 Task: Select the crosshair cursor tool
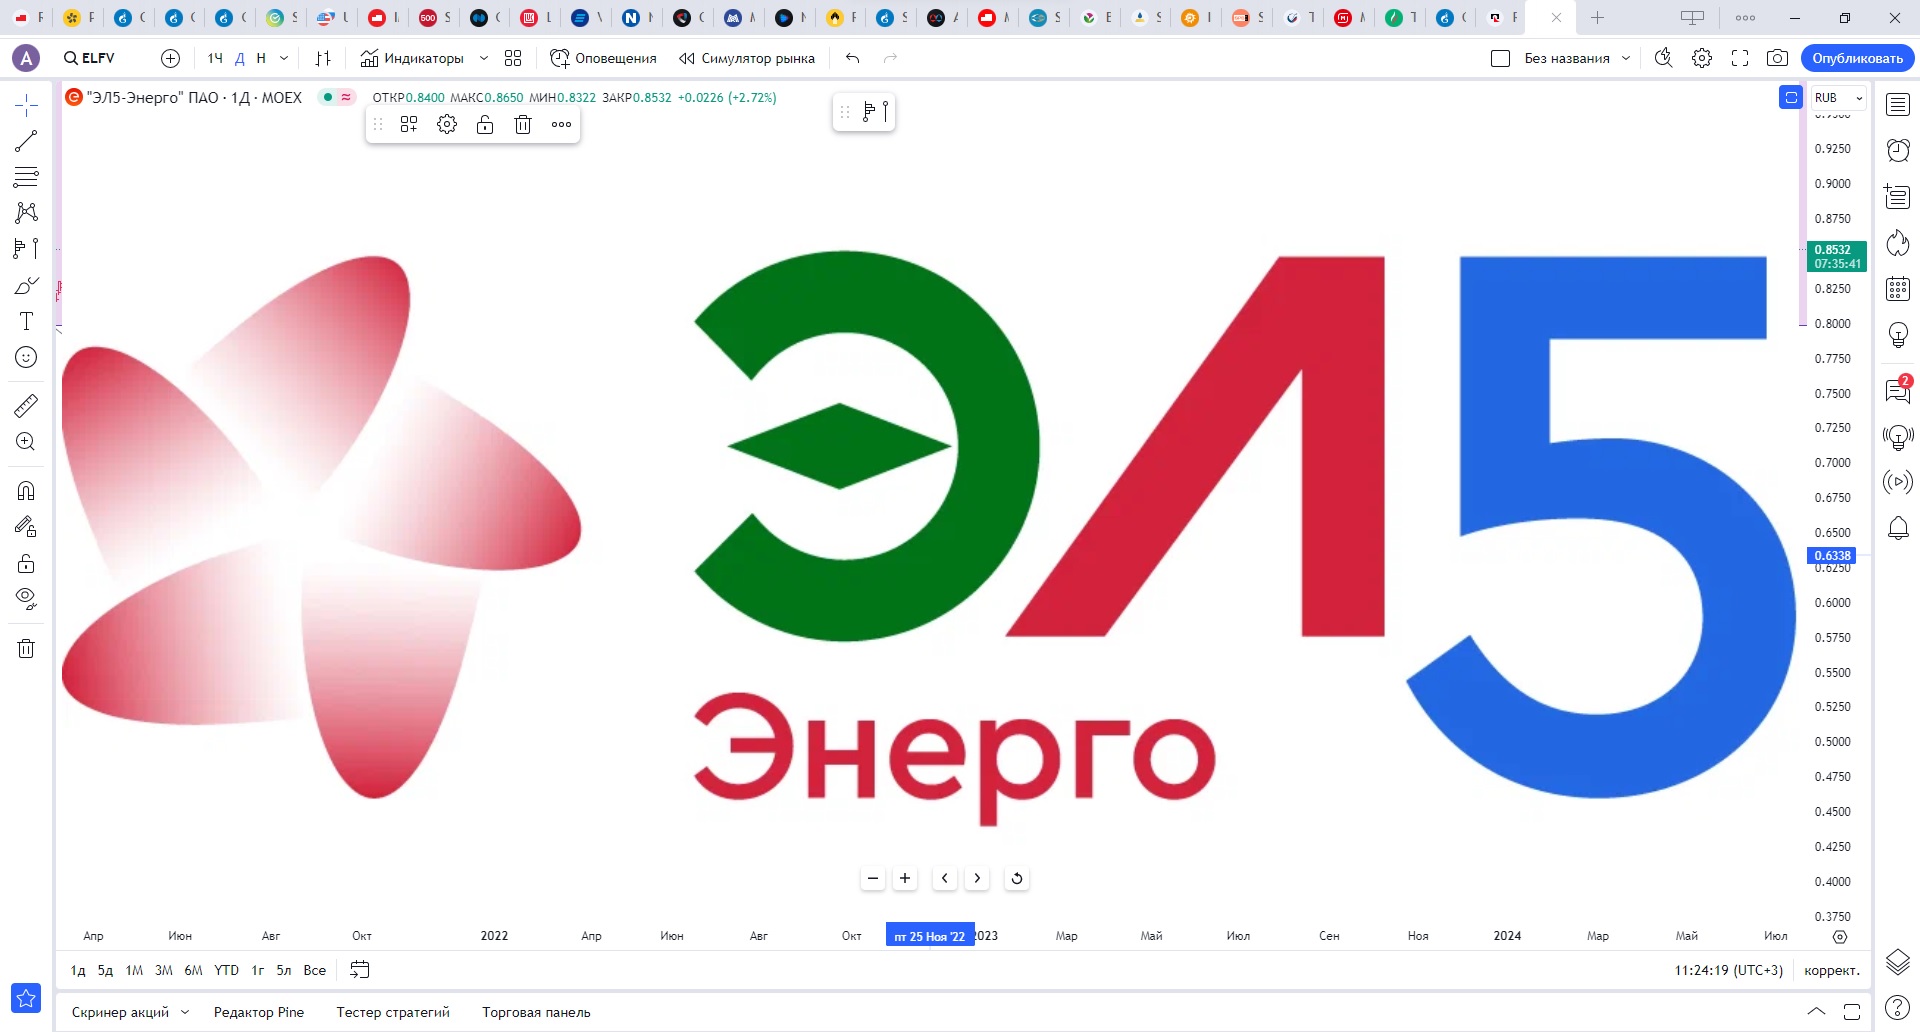(x=26, y=105)
